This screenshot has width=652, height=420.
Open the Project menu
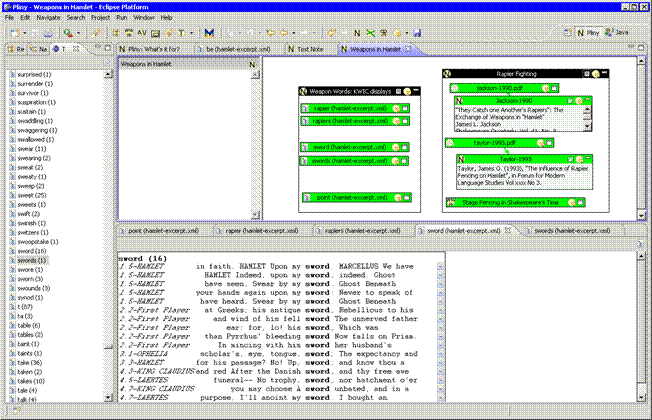coord(101,18)
